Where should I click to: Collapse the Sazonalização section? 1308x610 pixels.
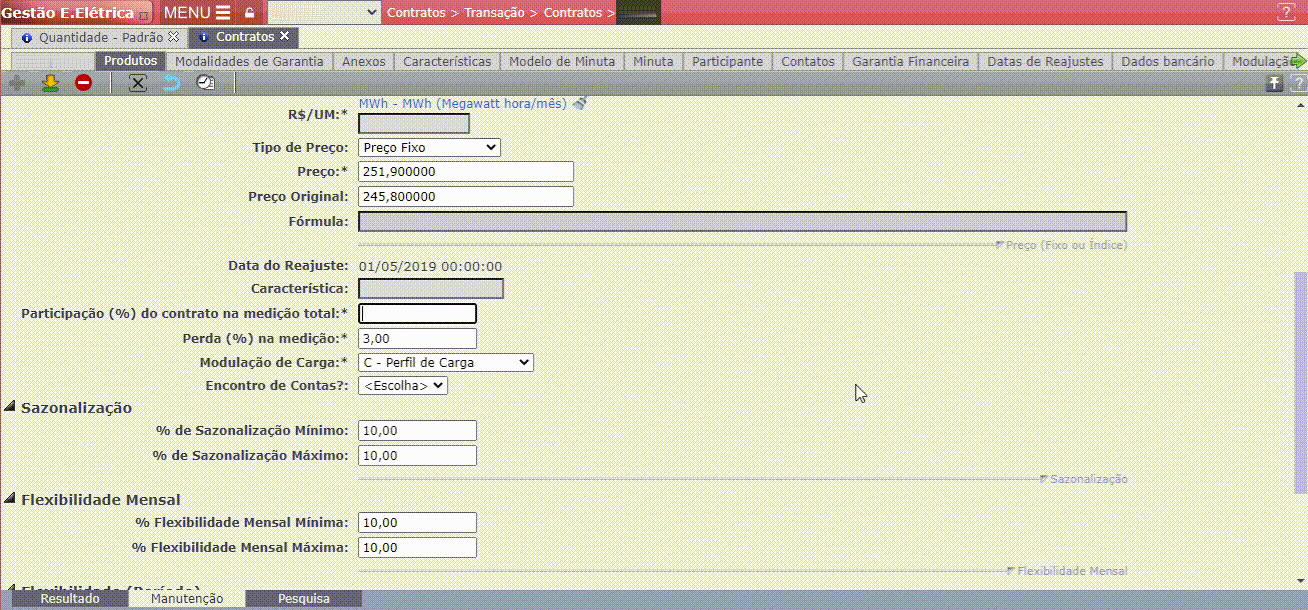pos(11,407)
